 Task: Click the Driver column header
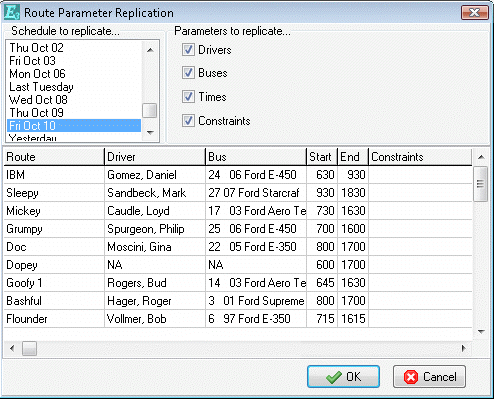(x=155, y=157)
